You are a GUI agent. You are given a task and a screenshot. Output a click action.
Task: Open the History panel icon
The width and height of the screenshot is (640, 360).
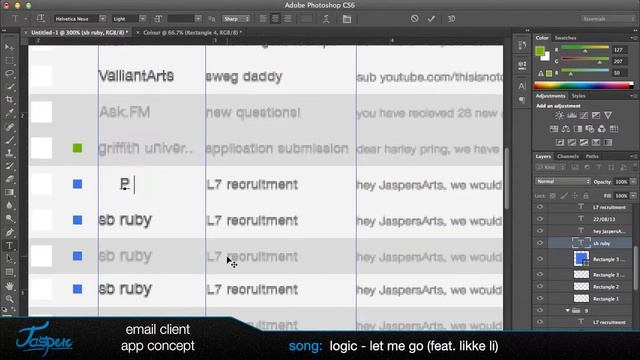tap(522, 45)
